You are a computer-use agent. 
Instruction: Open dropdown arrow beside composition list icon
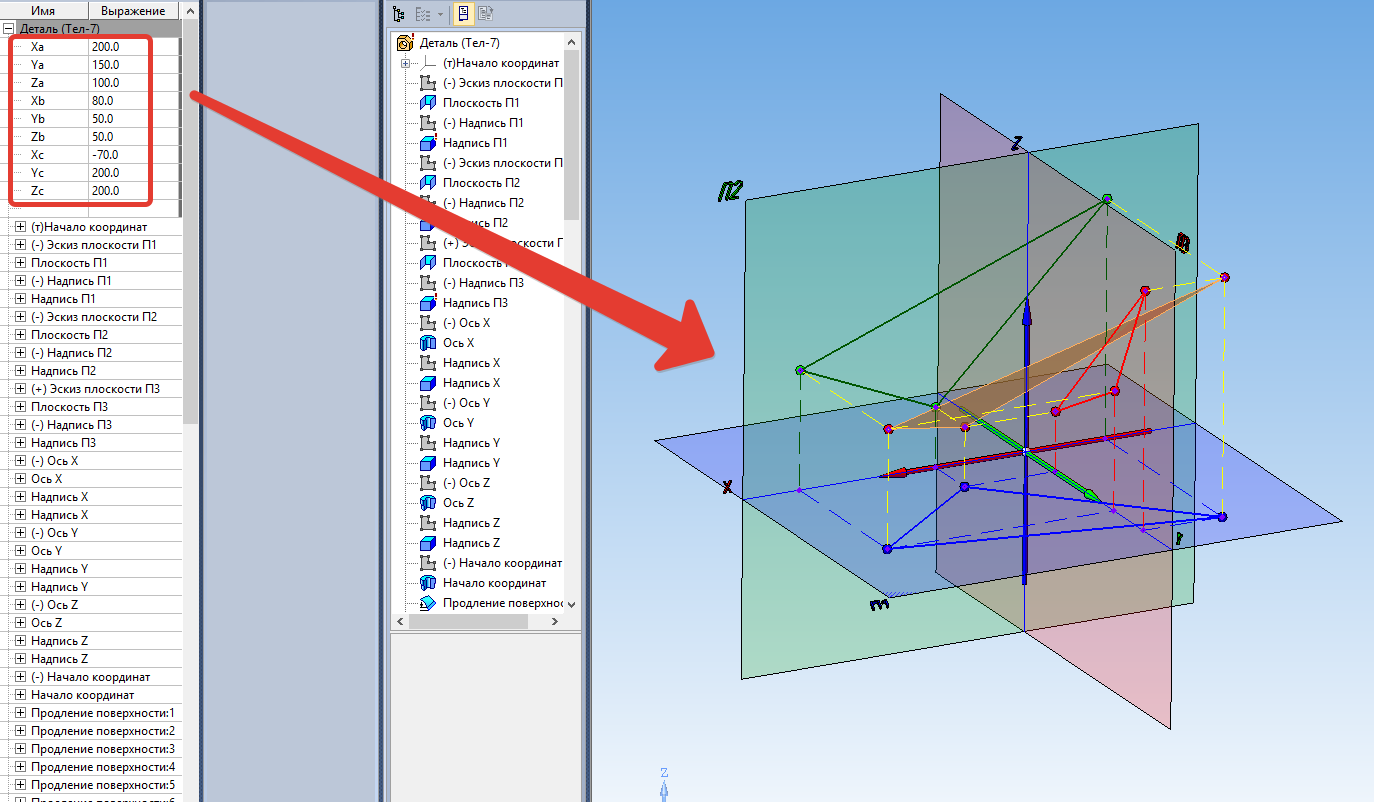tap(440, 14)
